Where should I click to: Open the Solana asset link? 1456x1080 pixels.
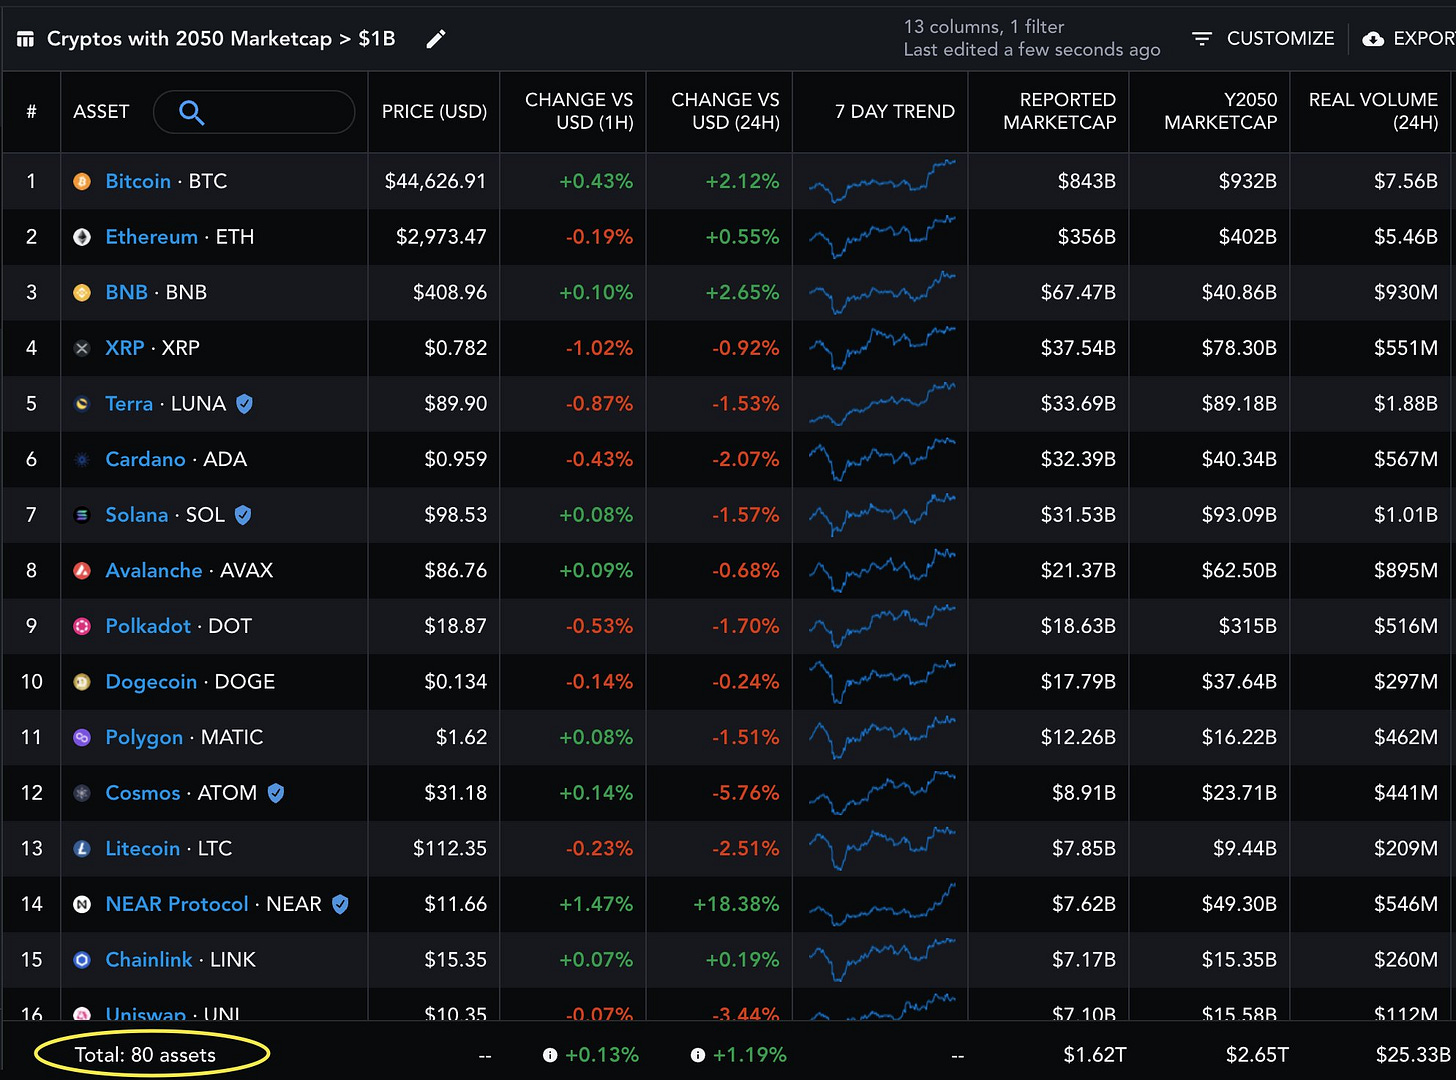[x=137, y=515]
